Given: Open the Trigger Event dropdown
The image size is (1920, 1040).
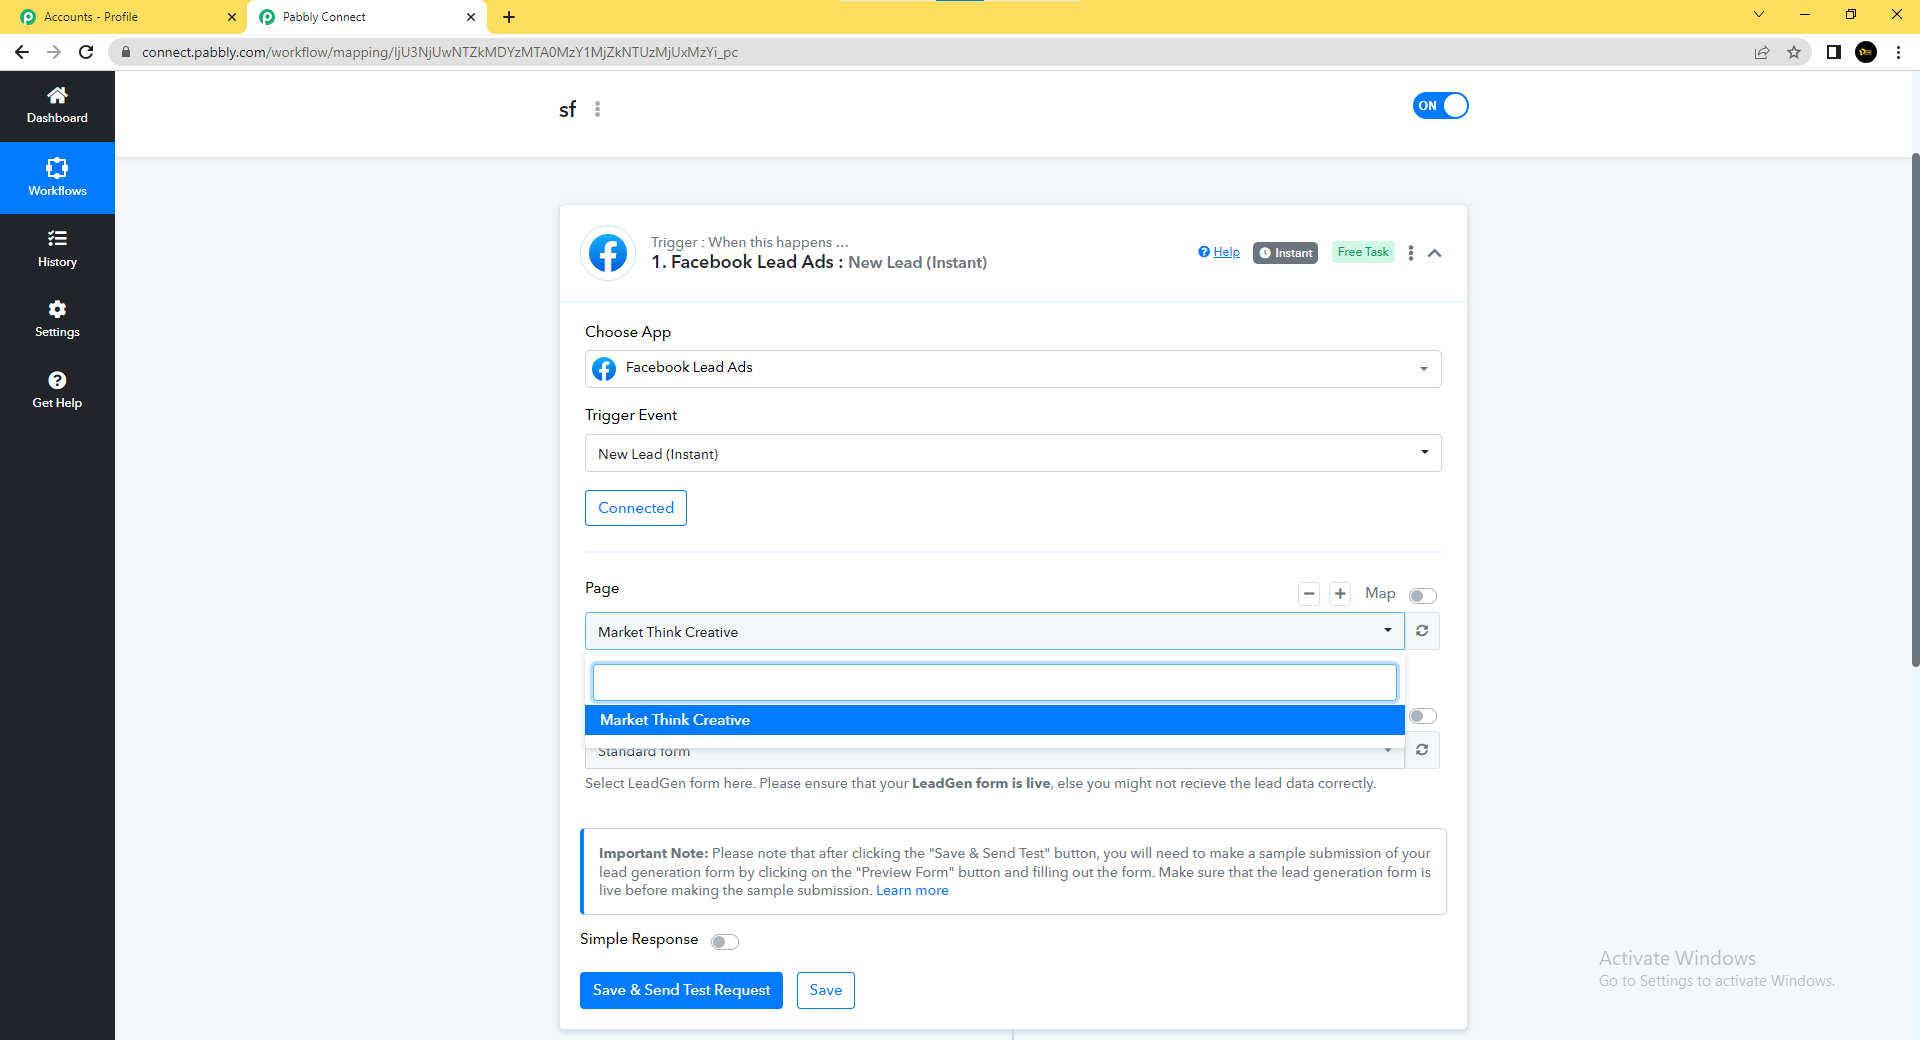Looking at the screenshot, I should pyautogui.click(x=1013, y=453).
